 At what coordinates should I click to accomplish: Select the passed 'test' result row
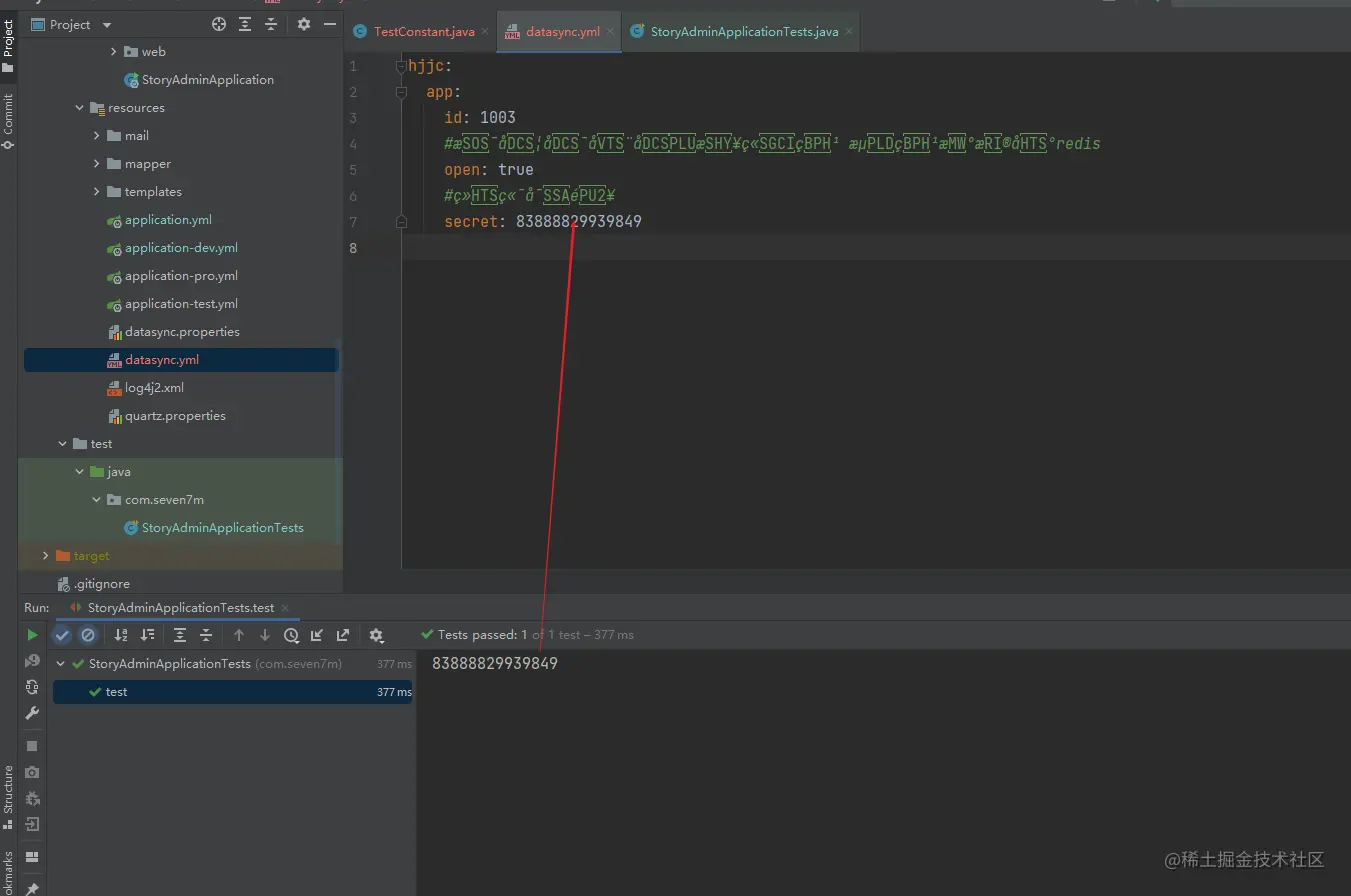(232, 692)
